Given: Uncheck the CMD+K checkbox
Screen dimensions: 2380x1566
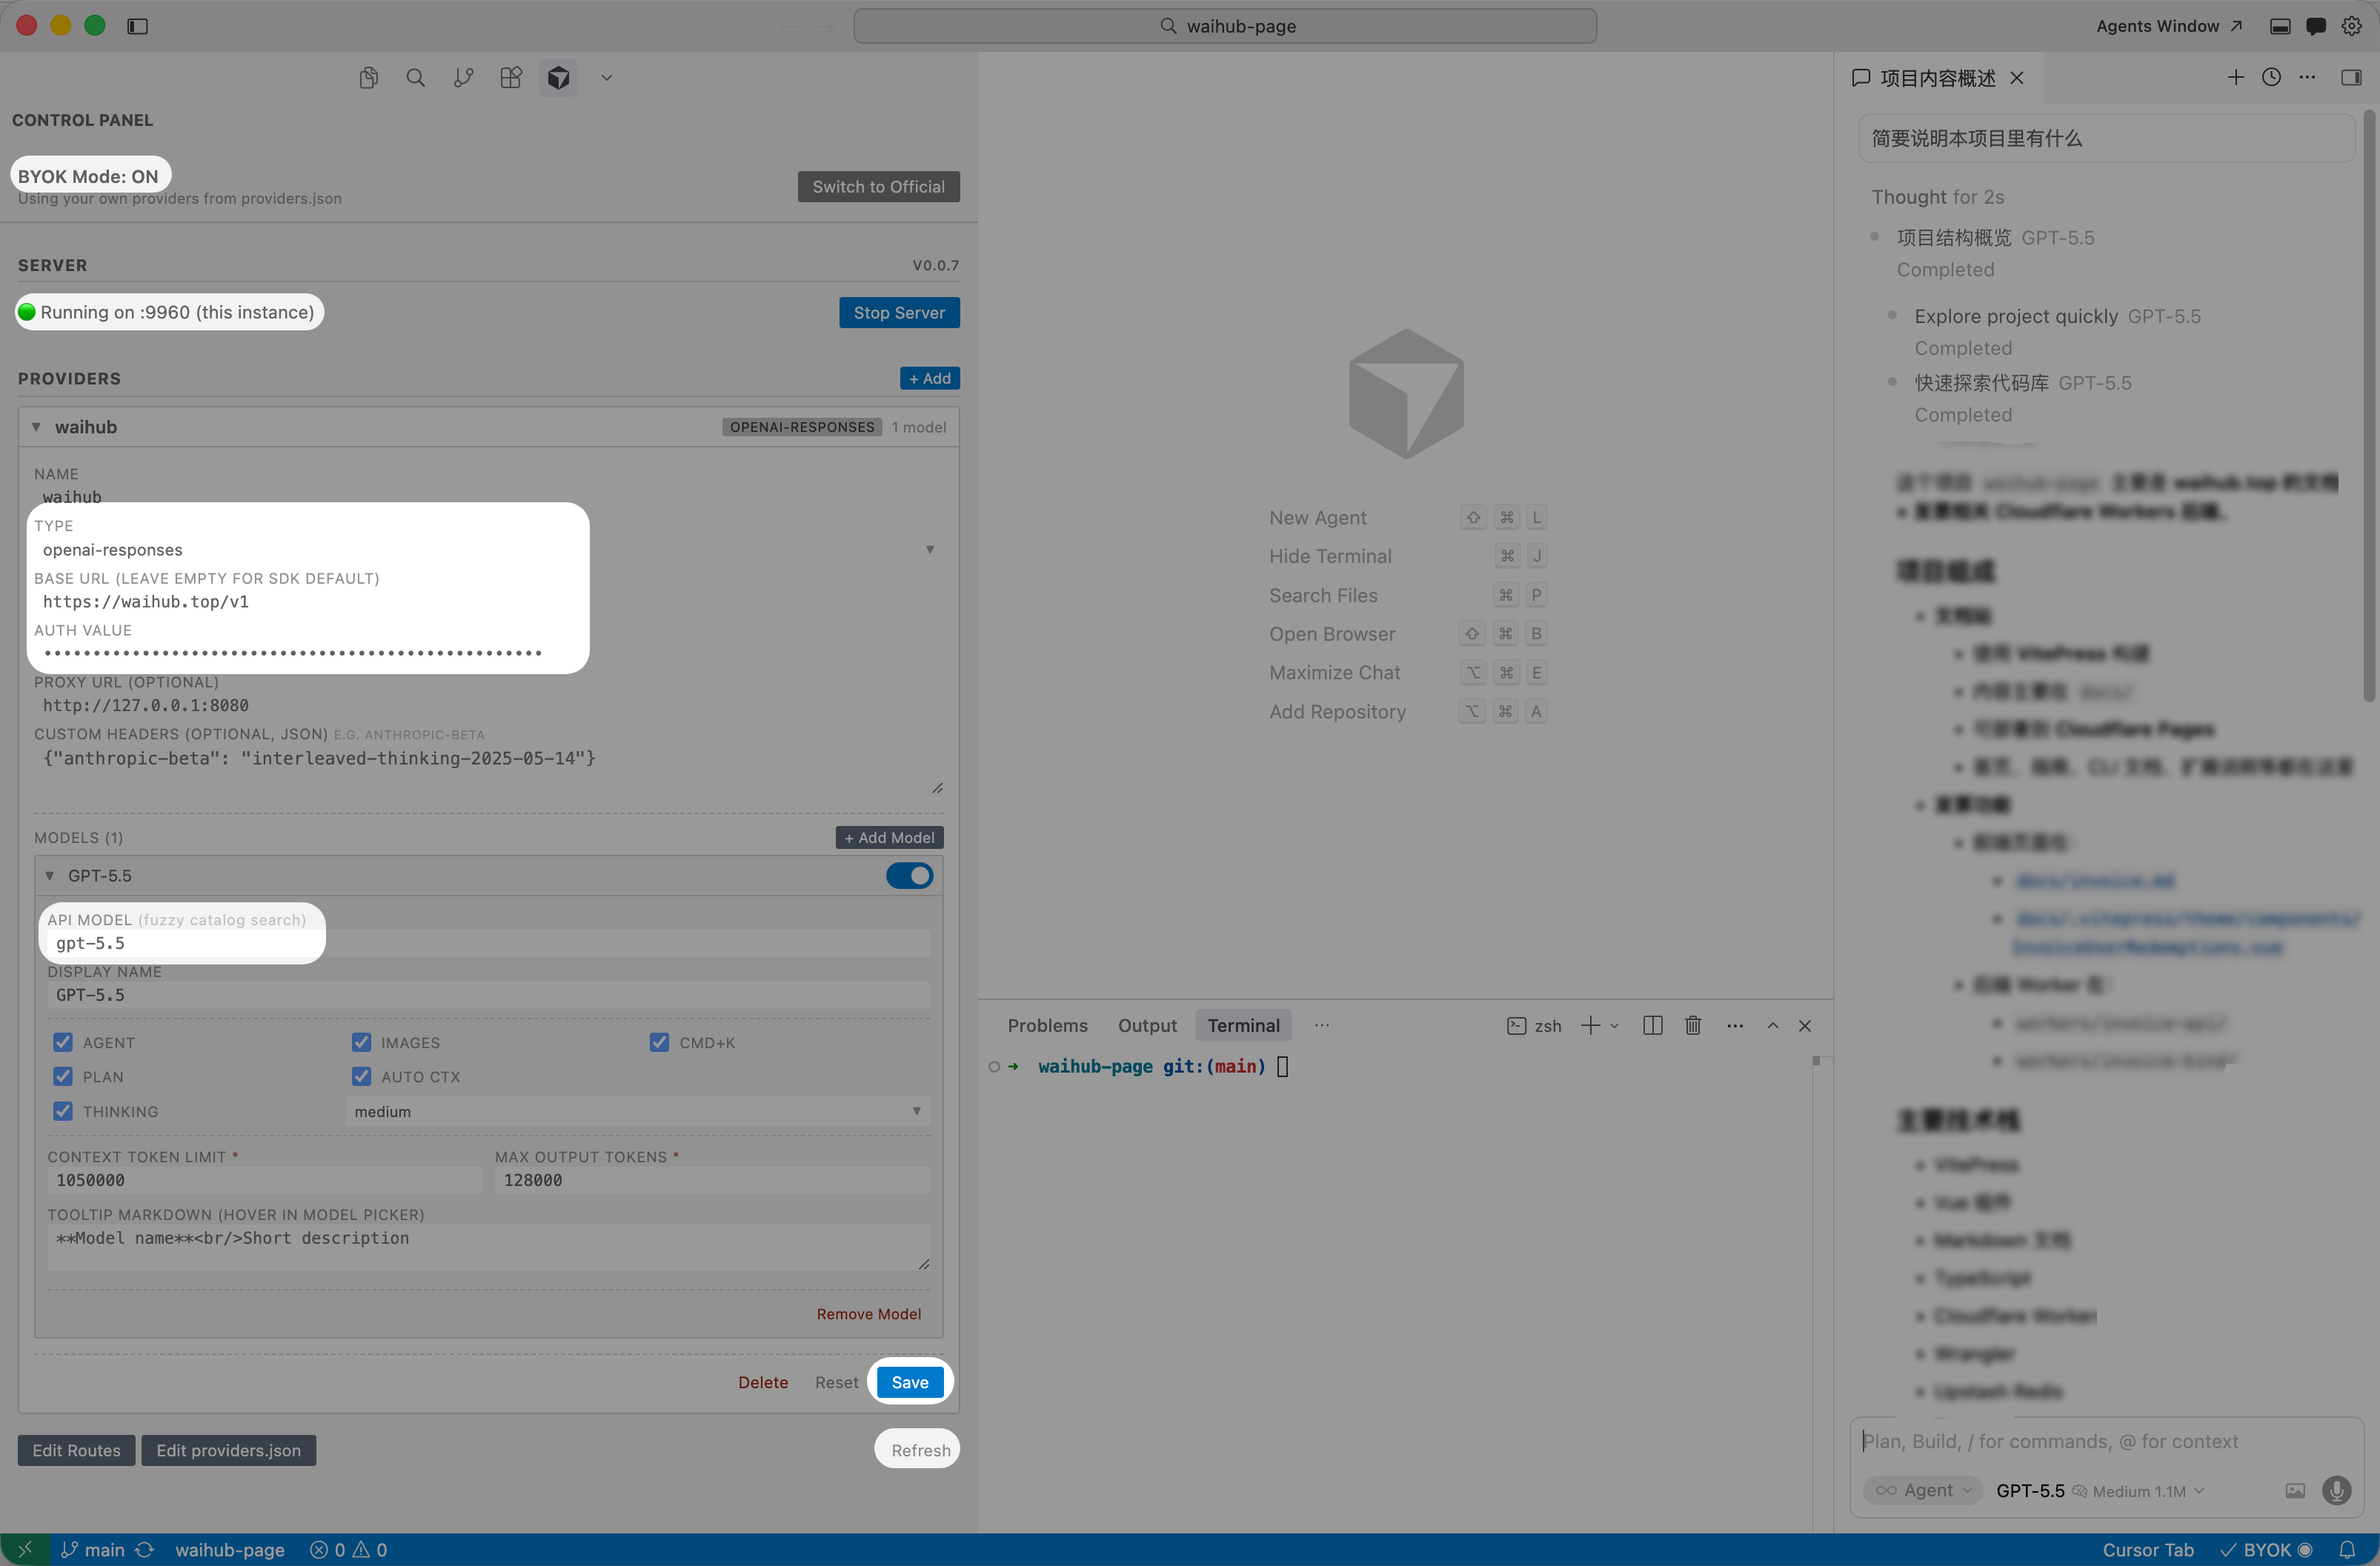Looking at the screenshot, I should coord(659,1043).
